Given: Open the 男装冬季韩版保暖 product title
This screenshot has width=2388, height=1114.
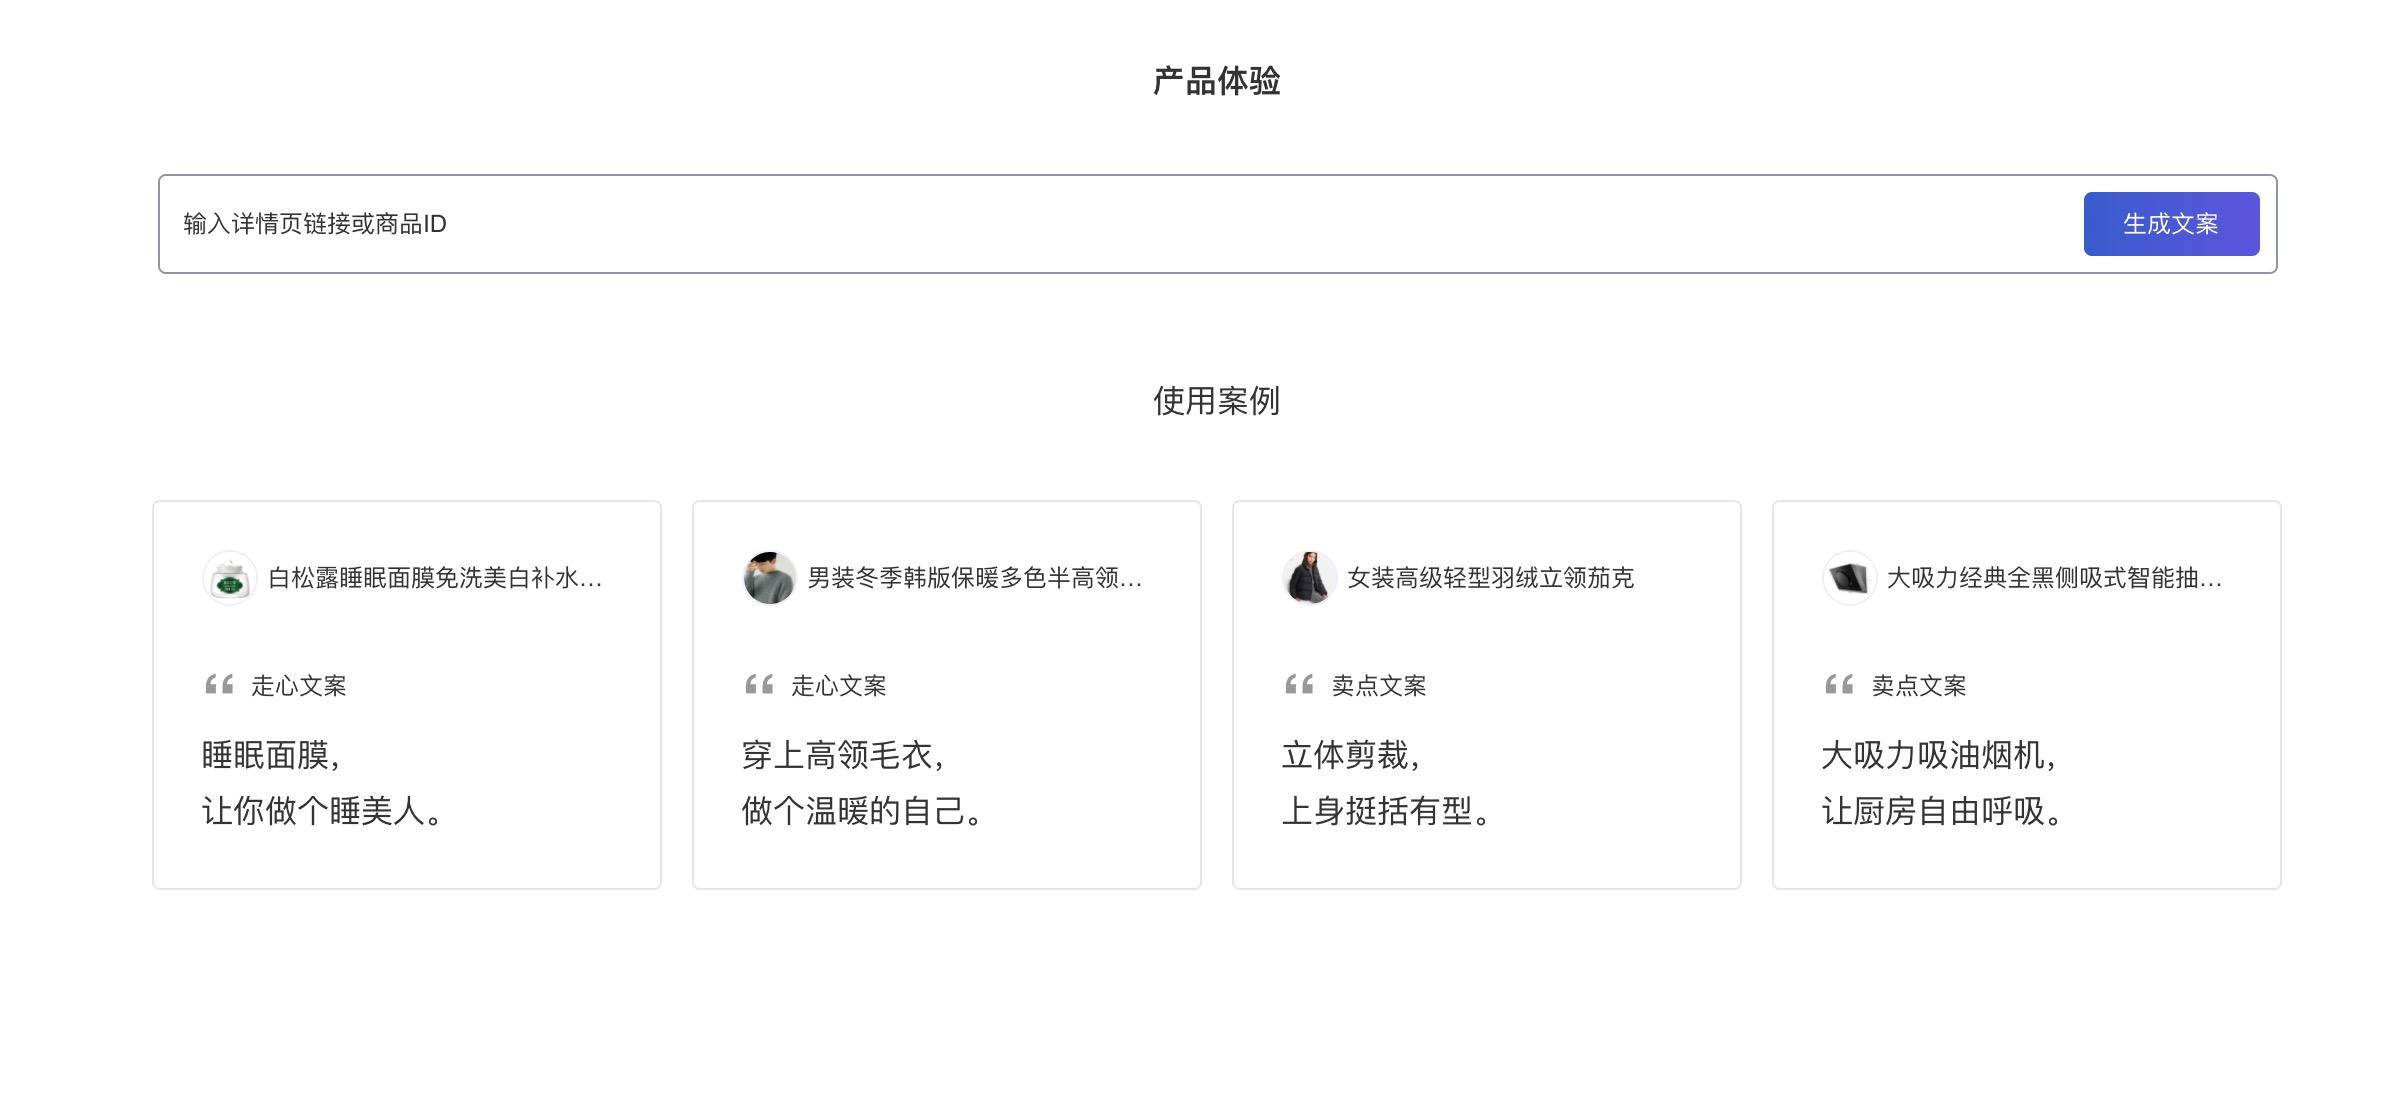Looking at the screenshot, I should coord(974,578).
